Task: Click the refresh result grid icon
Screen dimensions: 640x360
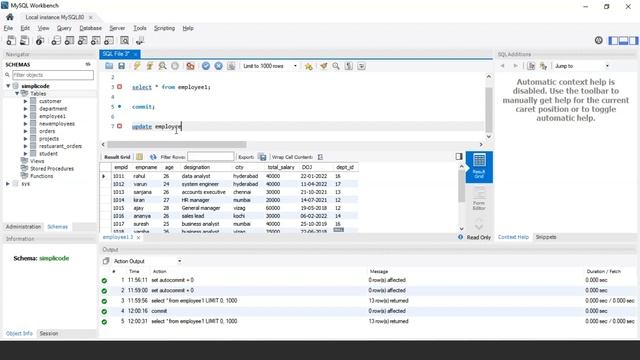Action: (x=153, y=157)
